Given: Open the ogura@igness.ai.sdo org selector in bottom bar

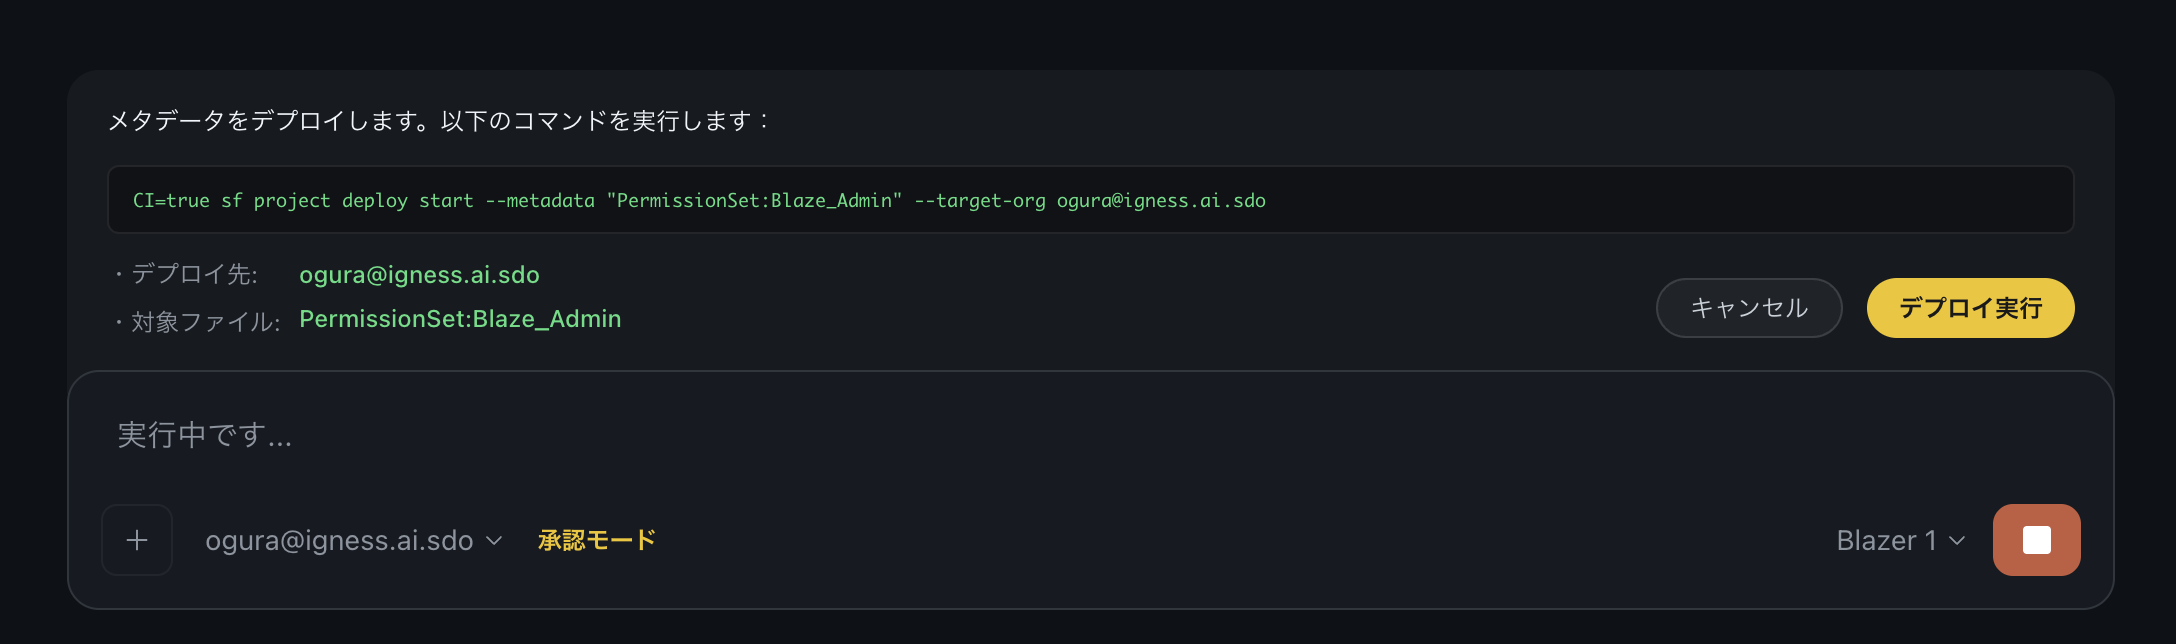Looking at the screenshot, I should pyautogui.click(x=339, y=540).
